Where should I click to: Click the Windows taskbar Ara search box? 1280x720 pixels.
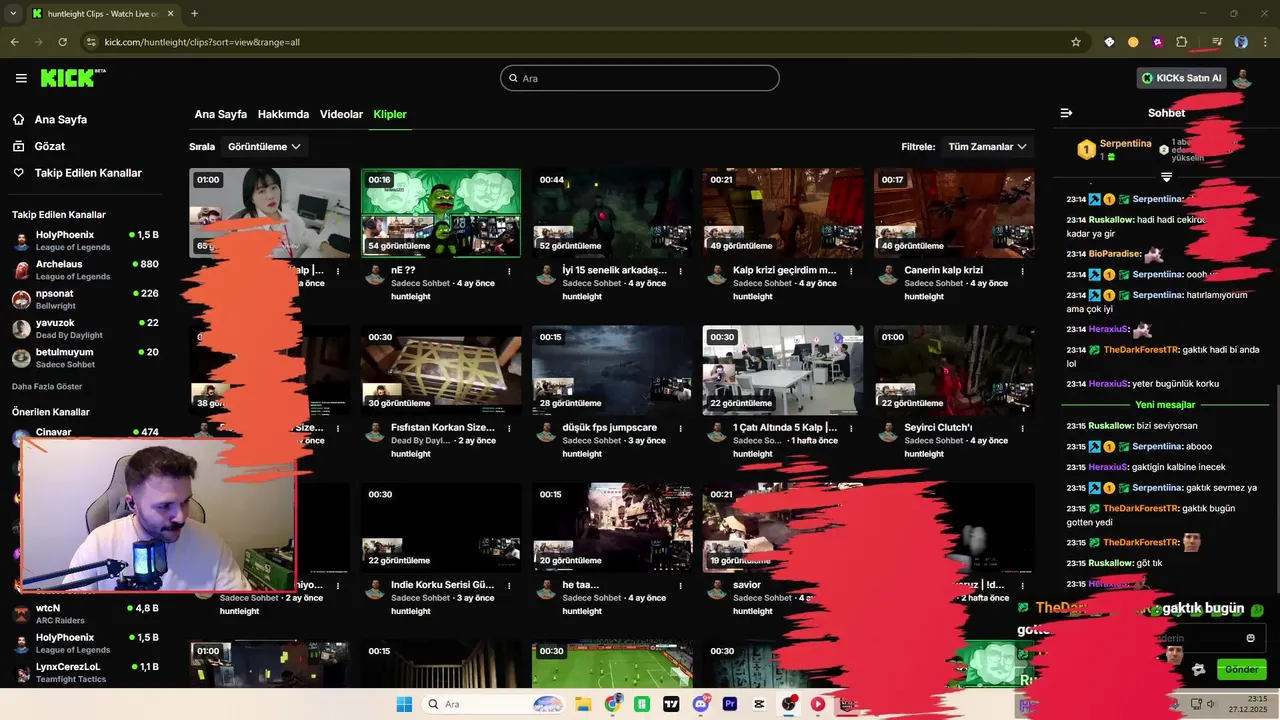pyautogui.click(x=492, y=704)
